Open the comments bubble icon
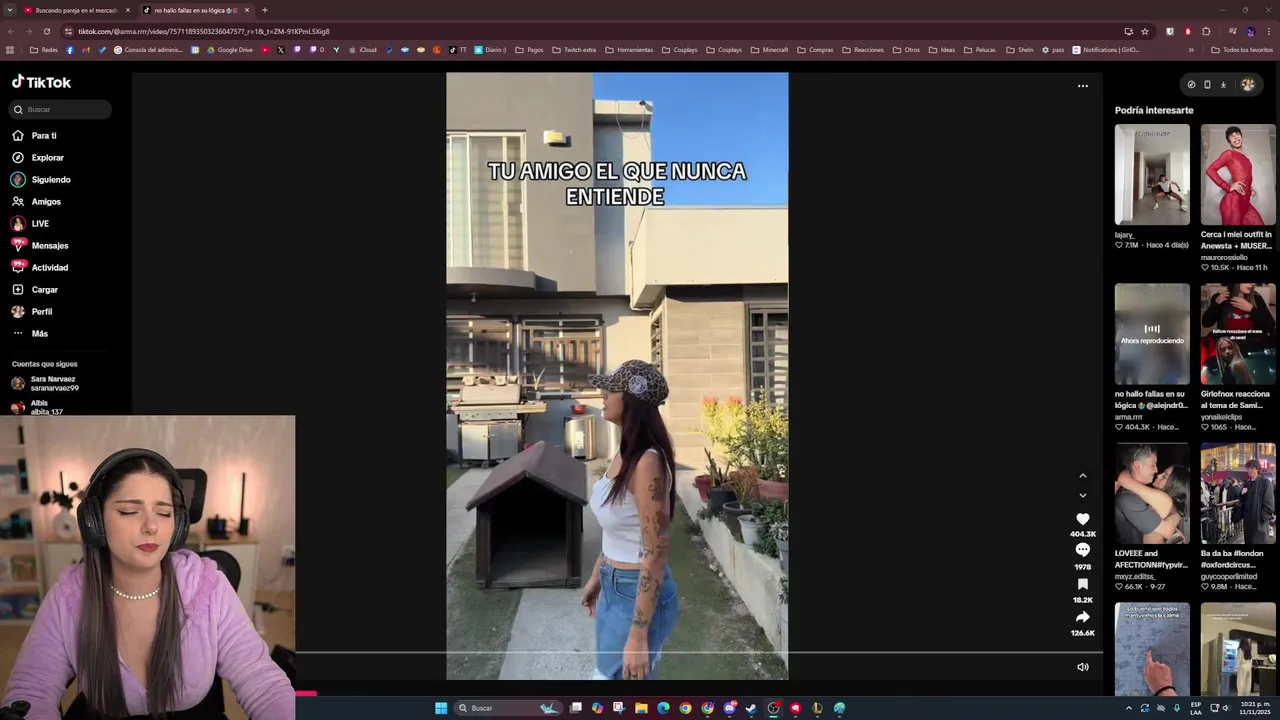This screenshot has width=1280, height=720. (x=1082, y=550)
